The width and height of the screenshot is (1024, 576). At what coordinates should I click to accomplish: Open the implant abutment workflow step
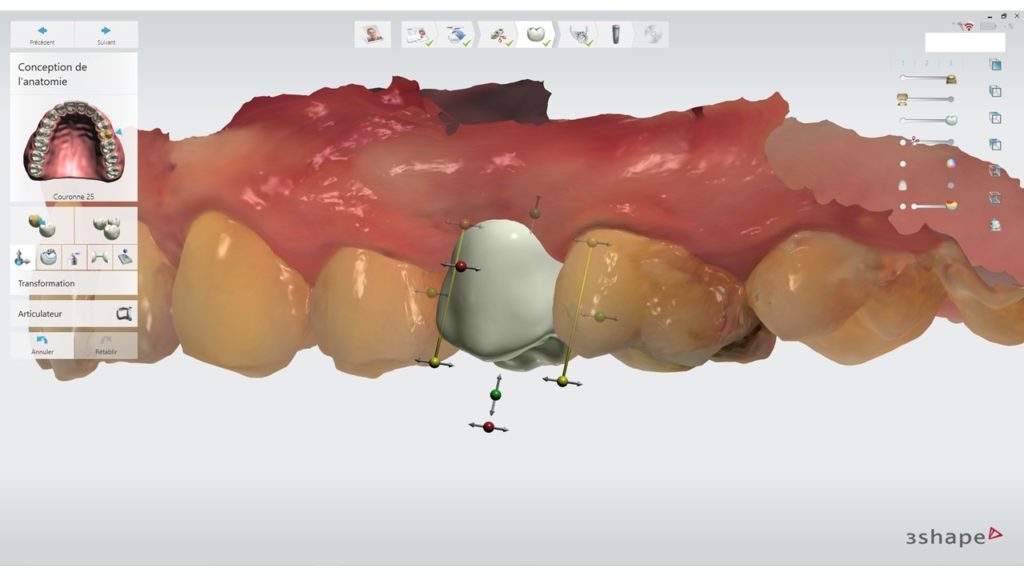click(616, 34)
